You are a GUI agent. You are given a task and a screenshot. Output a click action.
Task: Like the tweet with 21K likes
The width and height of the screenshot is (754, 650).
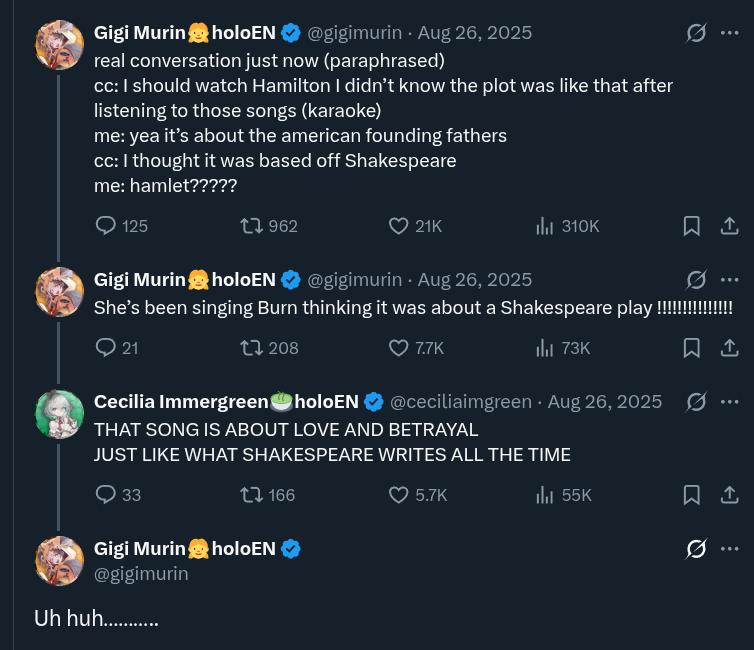pyautogui.click(x=399, y=226)
